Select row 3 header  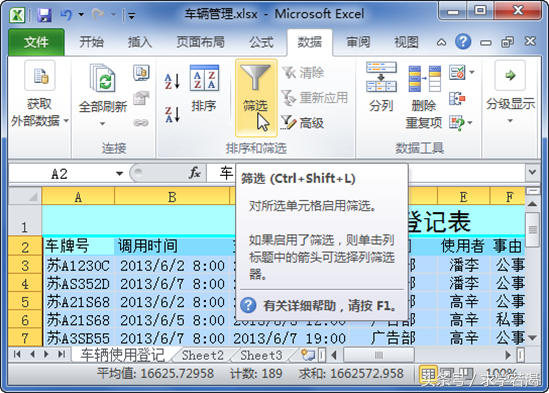click(25, 266)
